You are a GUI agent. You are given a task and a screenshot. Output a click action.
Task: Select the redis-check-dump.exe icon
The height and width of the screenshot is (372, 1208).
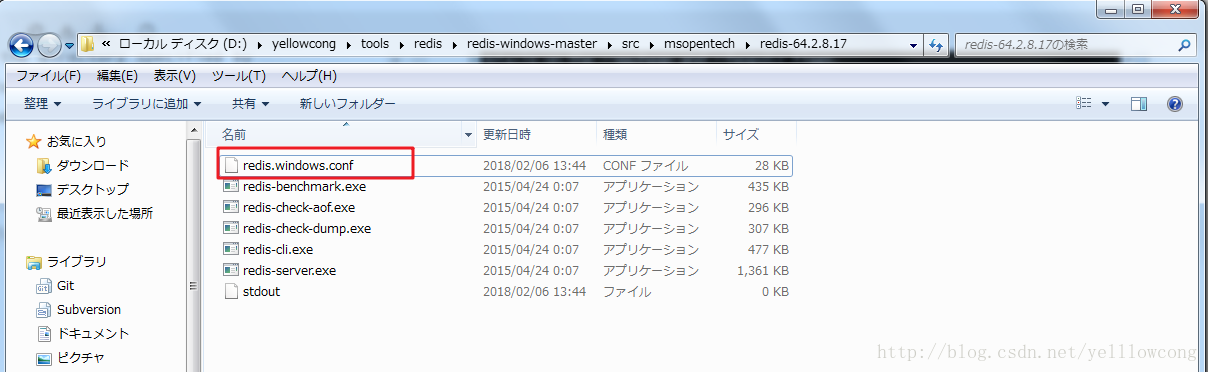[231, 228]
